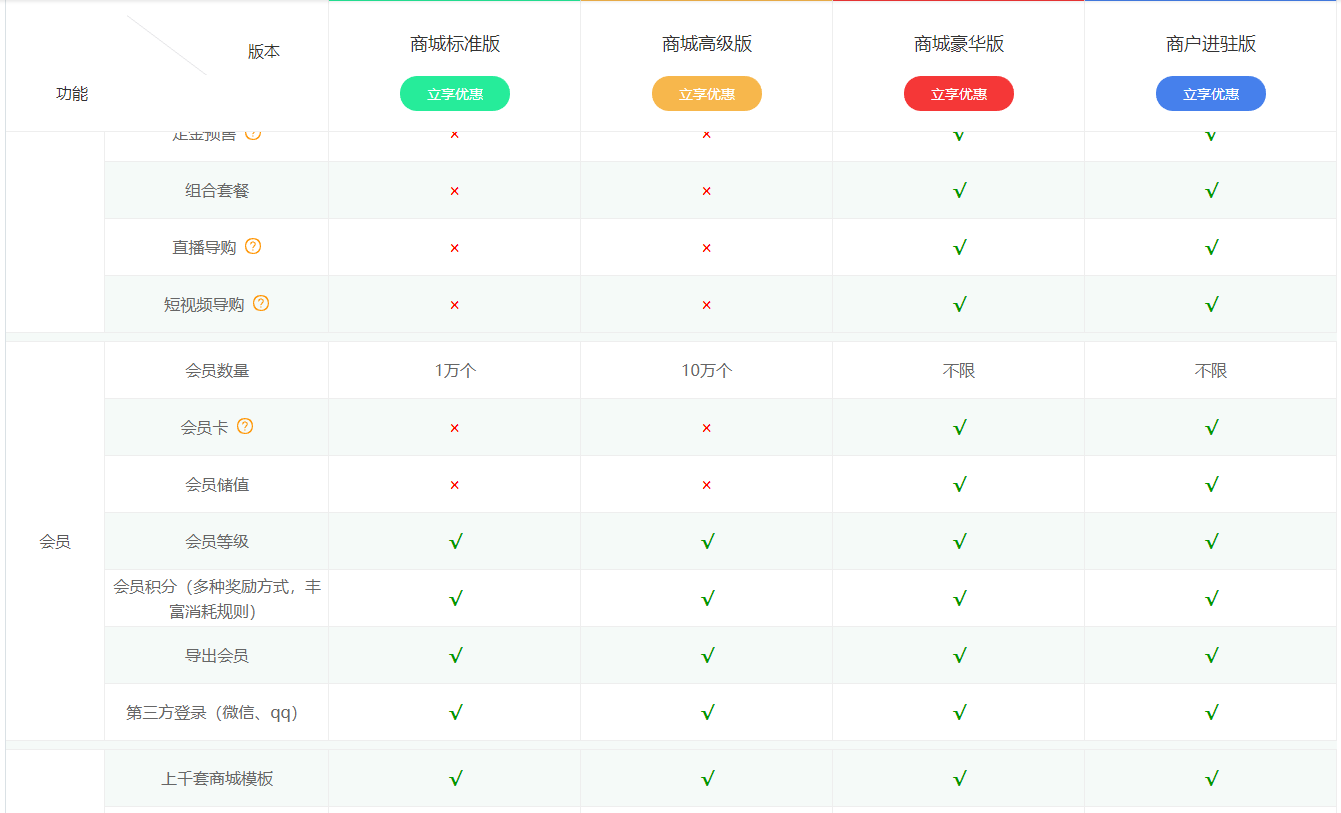Click the red 立享优惠 button under 商城豪华版

tap(959, 94)
